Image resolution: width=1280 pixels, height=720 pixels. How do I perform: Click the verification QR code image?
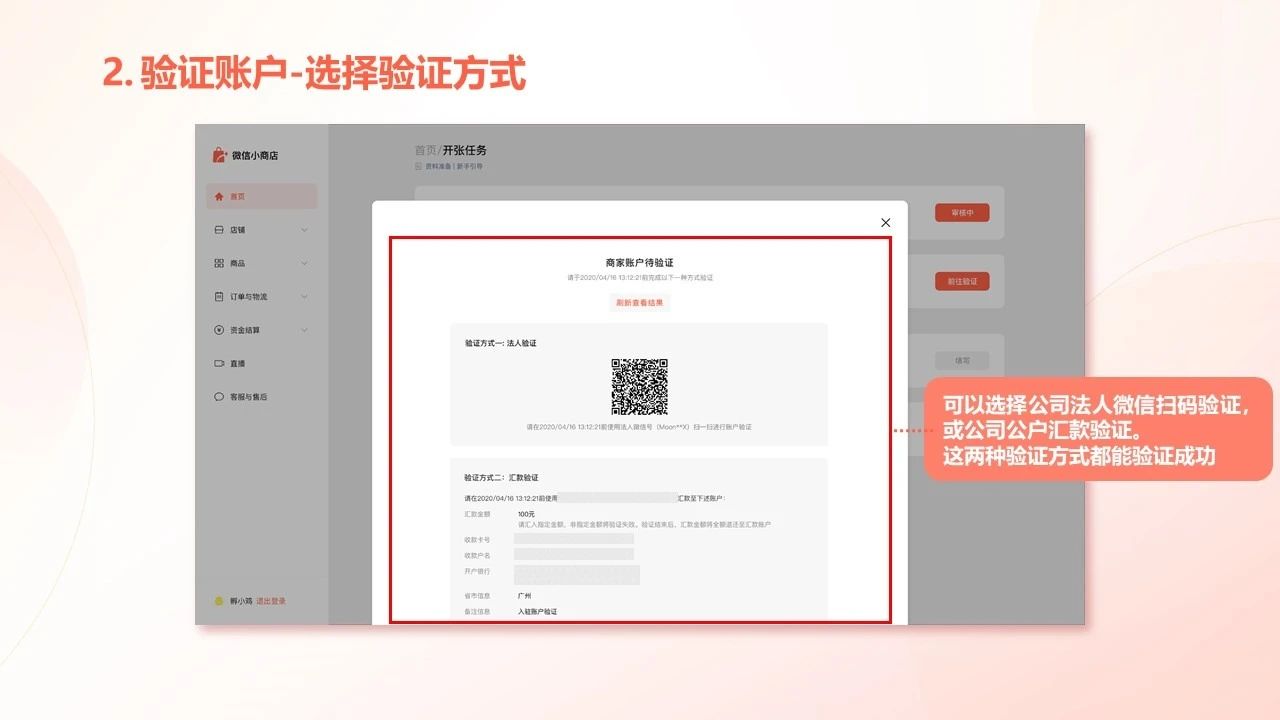[640, 387]
